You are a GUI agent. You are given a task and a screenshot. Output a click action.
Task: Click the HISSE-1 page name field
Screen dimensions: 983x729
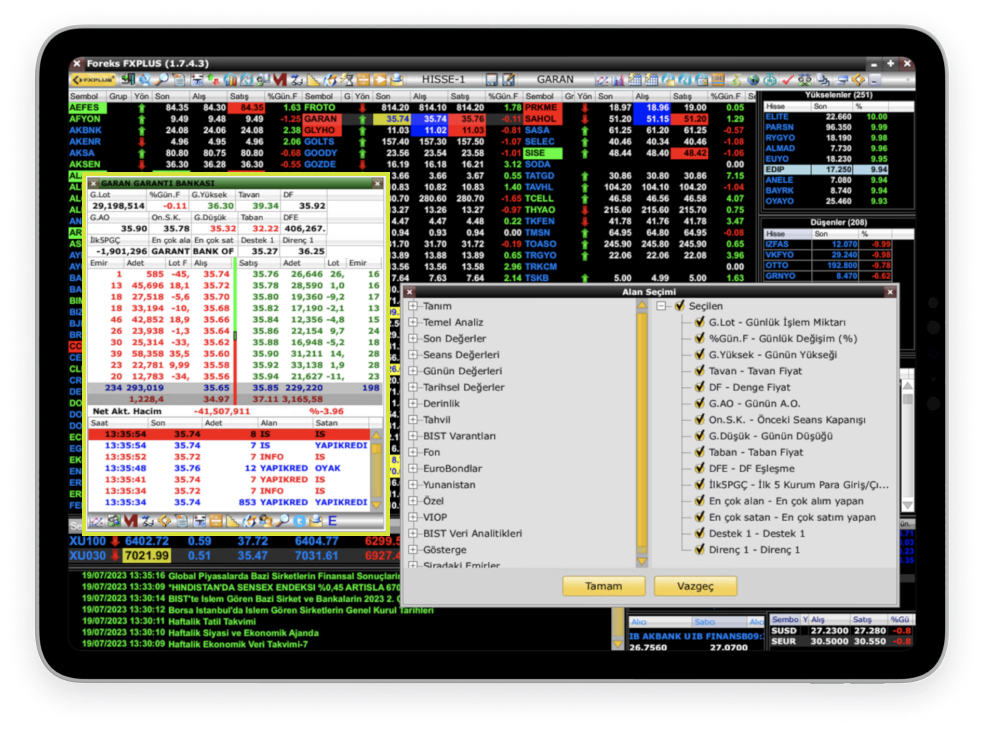(x=444, y=79)
